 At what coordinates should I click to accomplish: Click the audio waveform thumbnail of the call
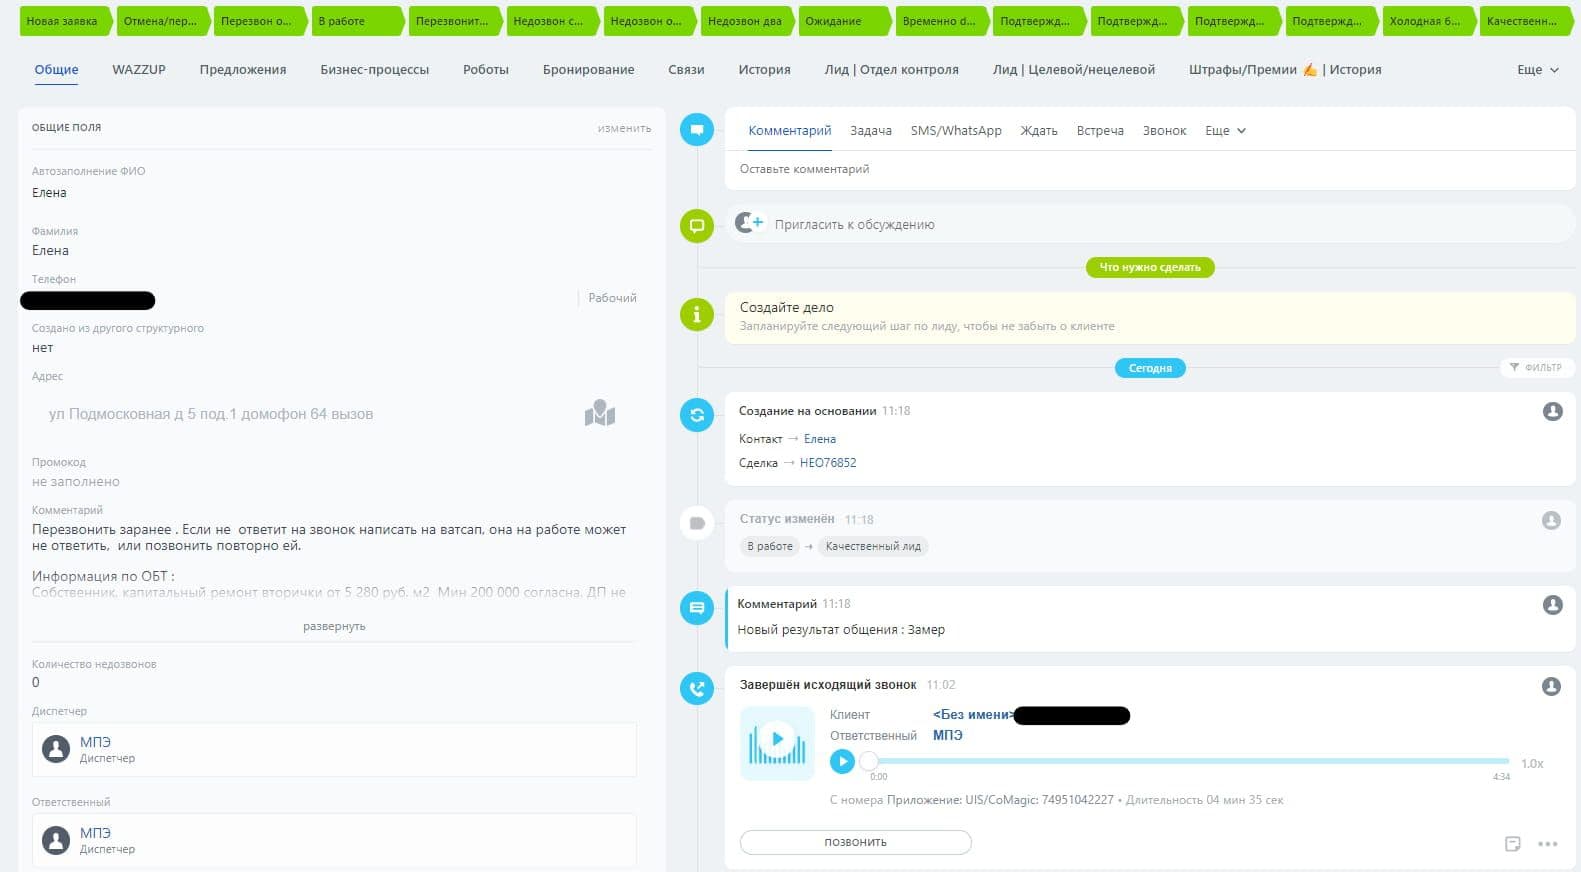pyautogui.click(x=777, y=743)
